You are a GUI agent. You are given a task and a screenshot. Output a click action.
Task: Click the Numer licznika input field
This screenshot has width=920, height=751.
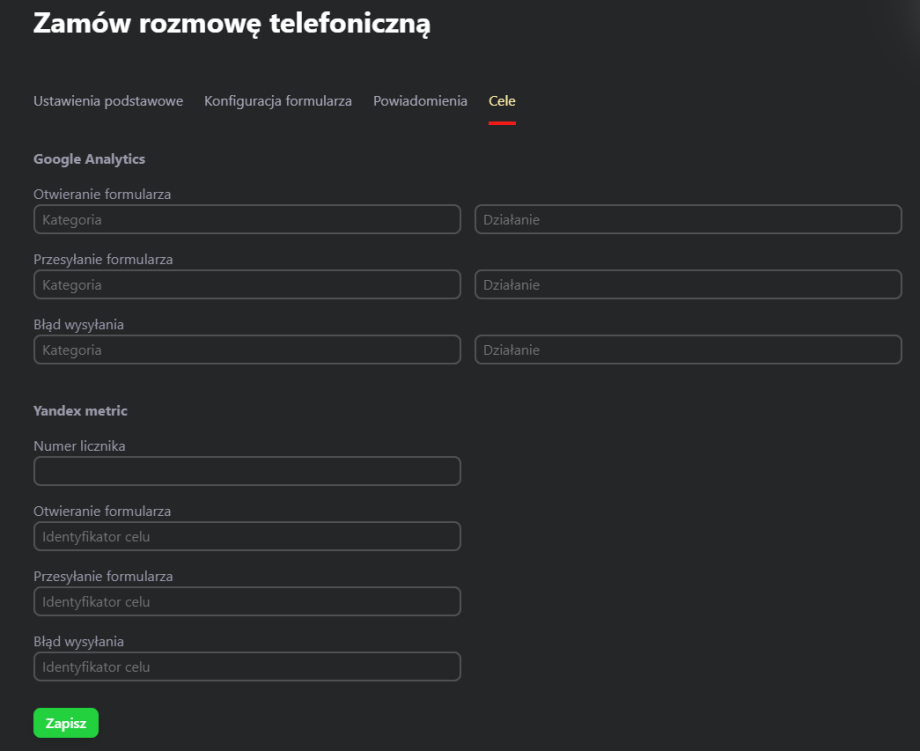247,471
